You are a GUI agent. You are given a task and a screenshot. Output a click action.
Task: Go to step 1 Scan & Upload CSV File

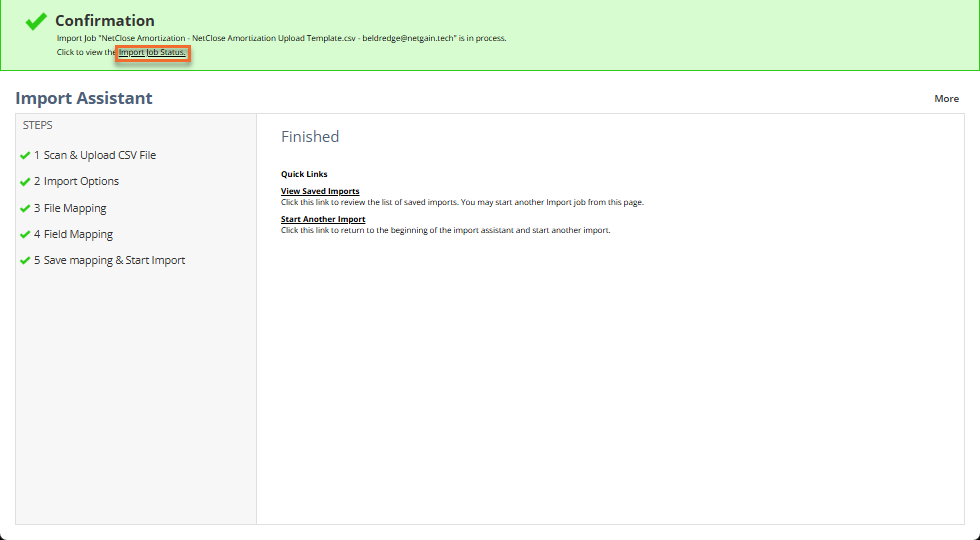coord(95,155)
